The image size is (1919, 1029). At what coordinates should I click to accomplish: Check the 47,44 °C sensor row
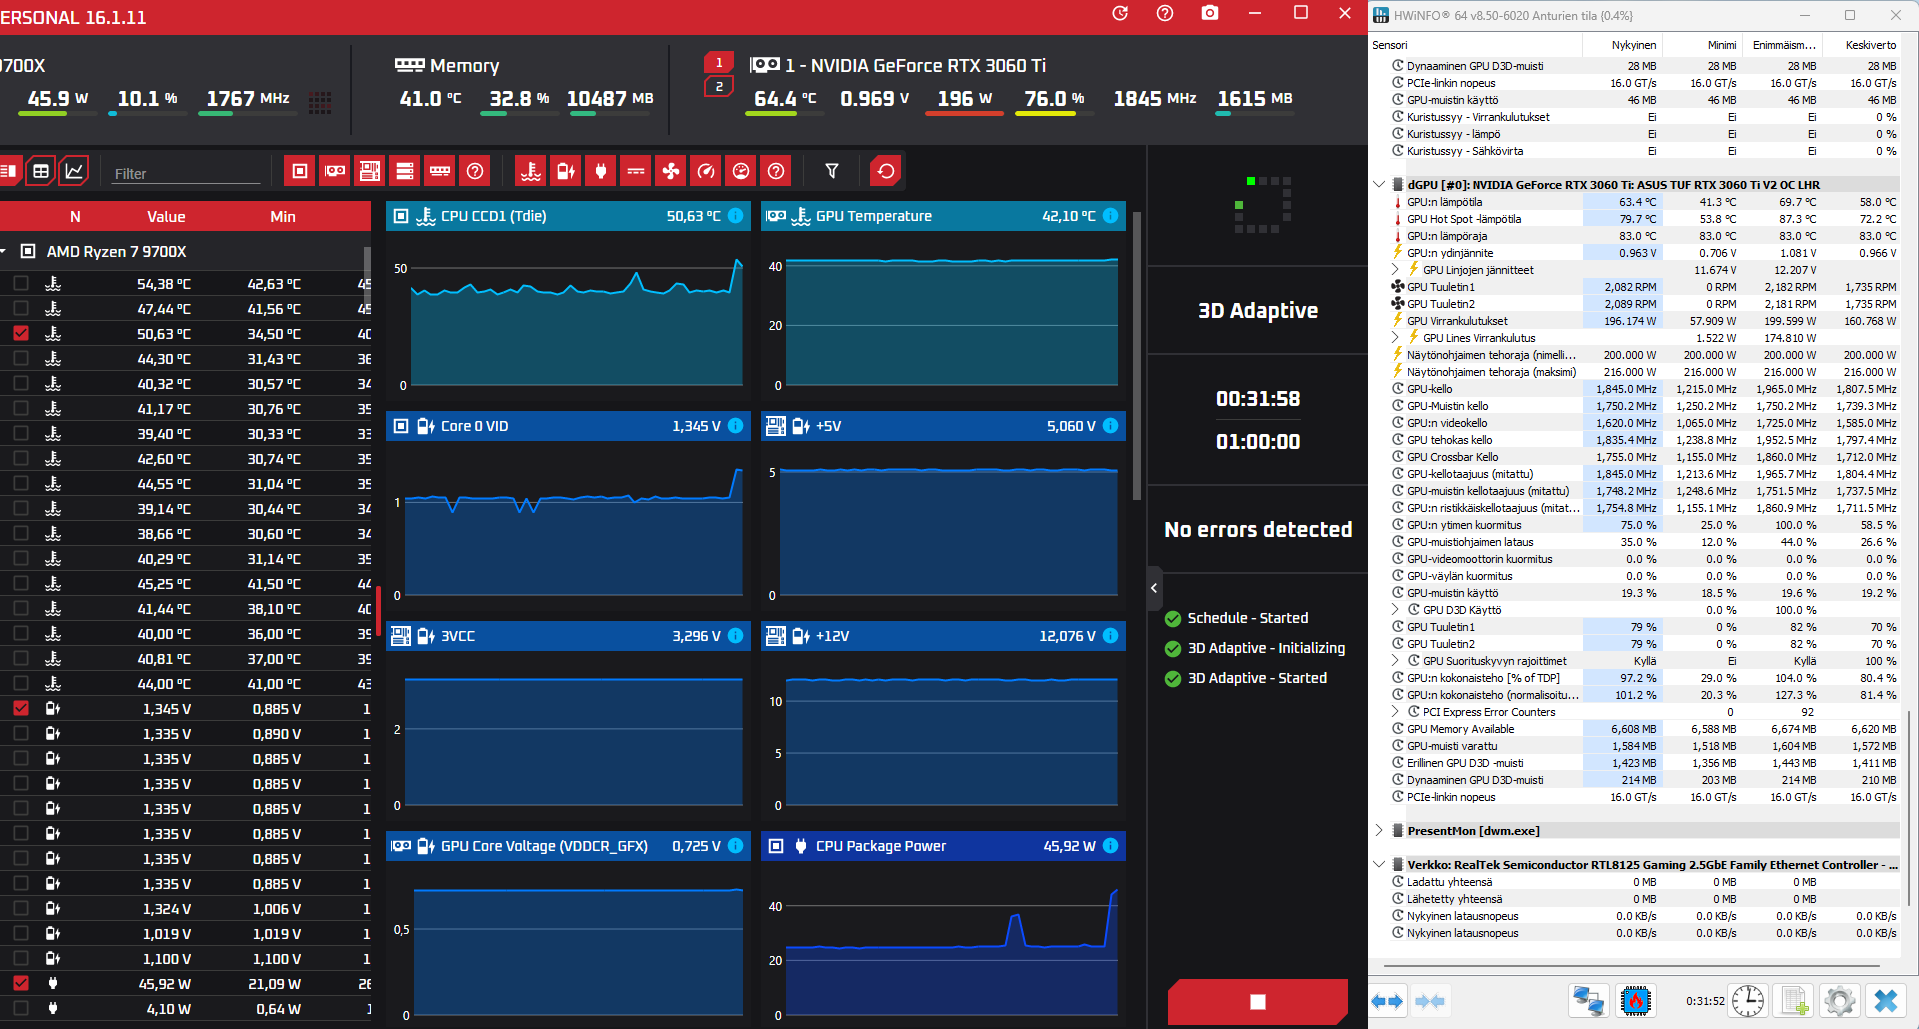click(x=21, y=309)
